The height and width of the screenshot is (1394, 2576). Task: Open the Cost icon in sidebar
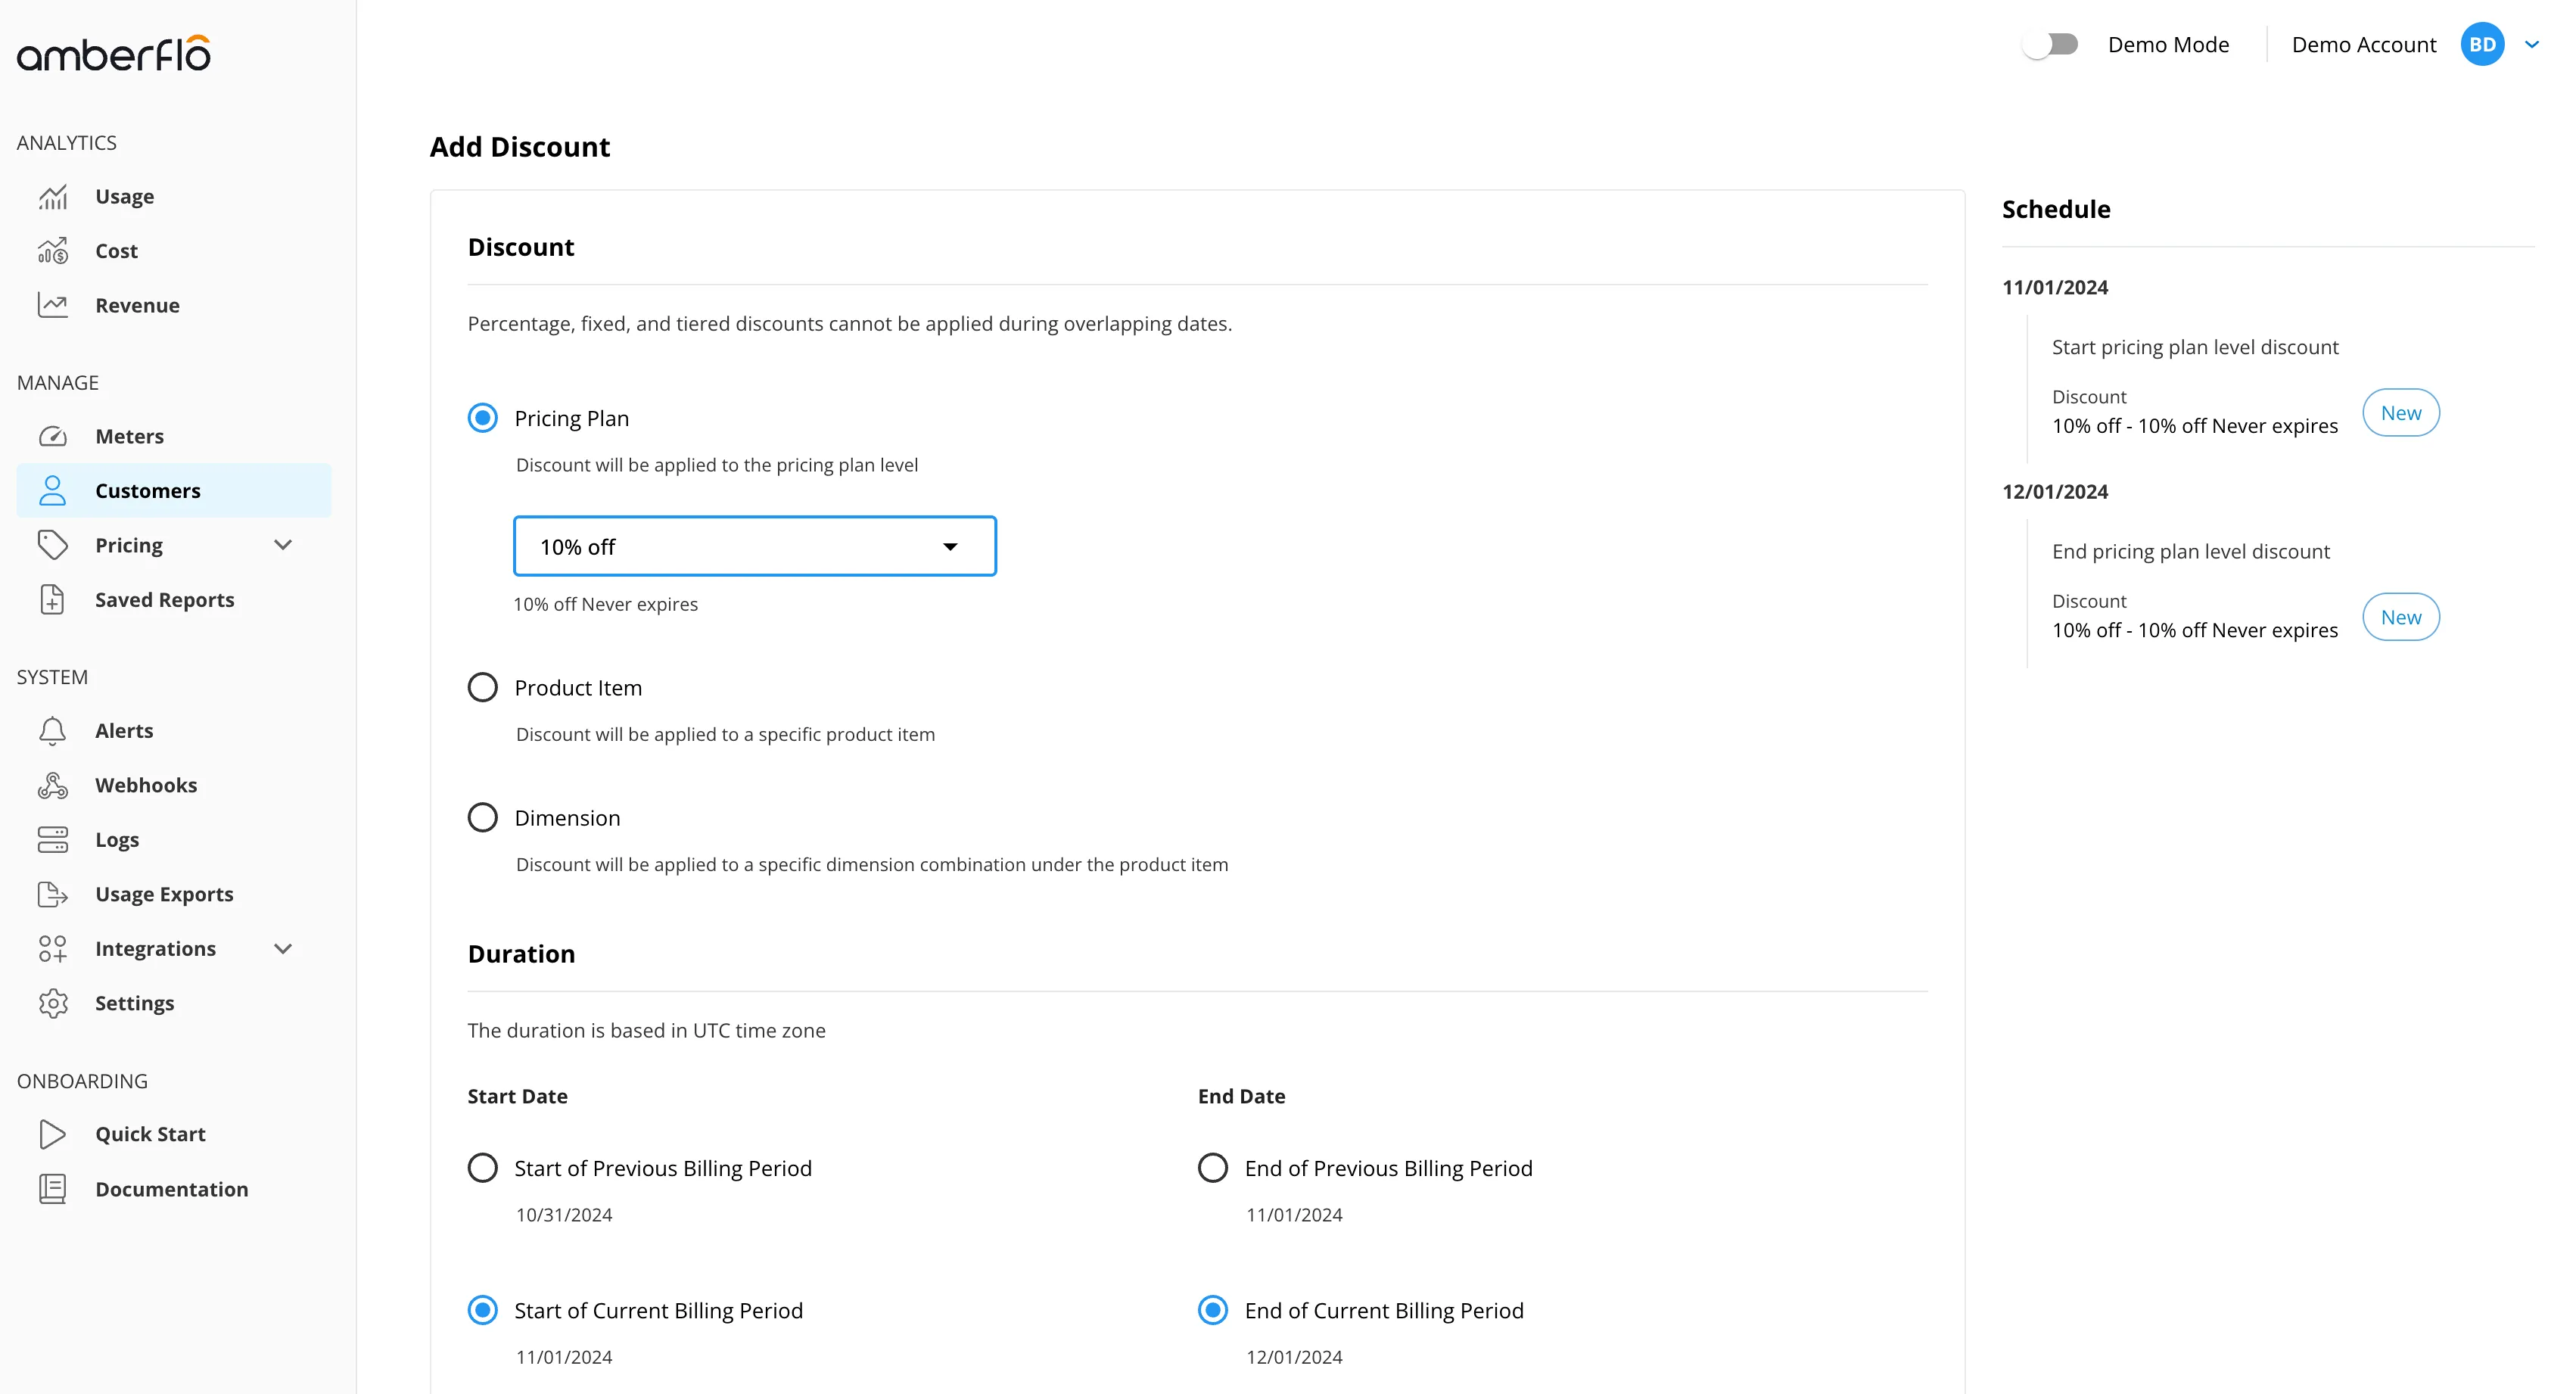(x=53, y=251)
